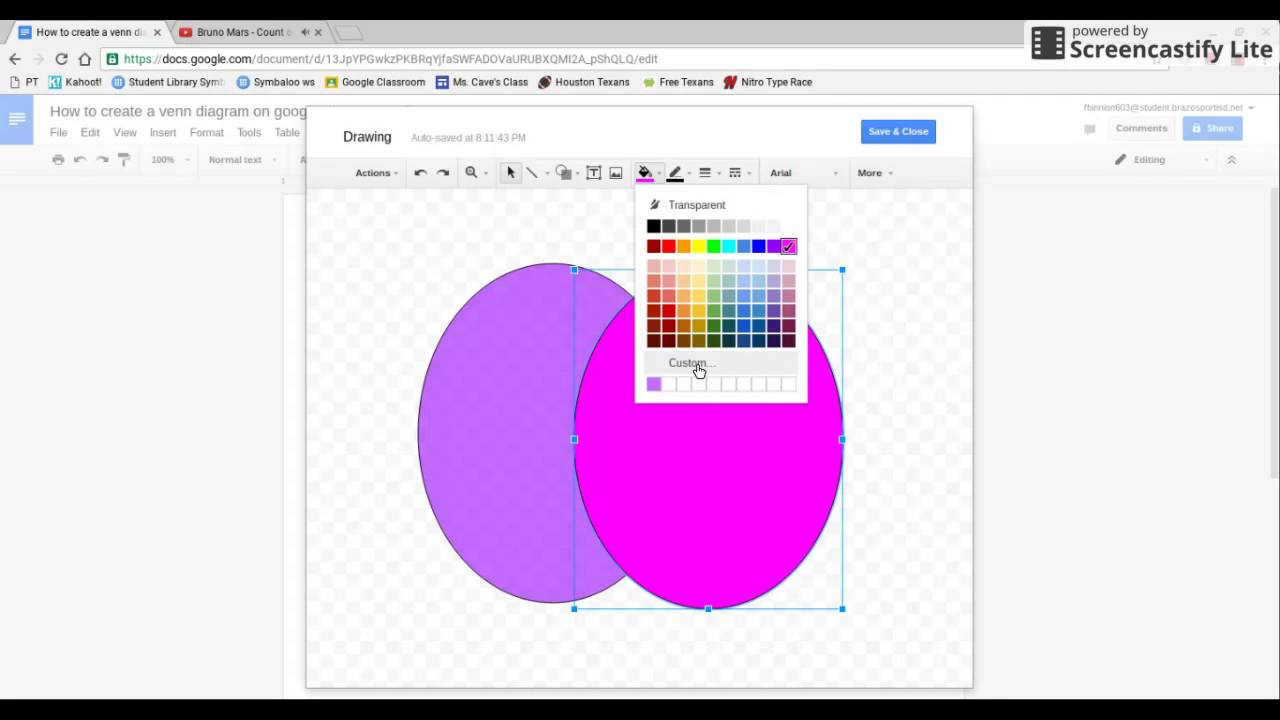Pick the yellow color swatch
The width and height of the screenshot is (1280, 720).
(699, 247)
